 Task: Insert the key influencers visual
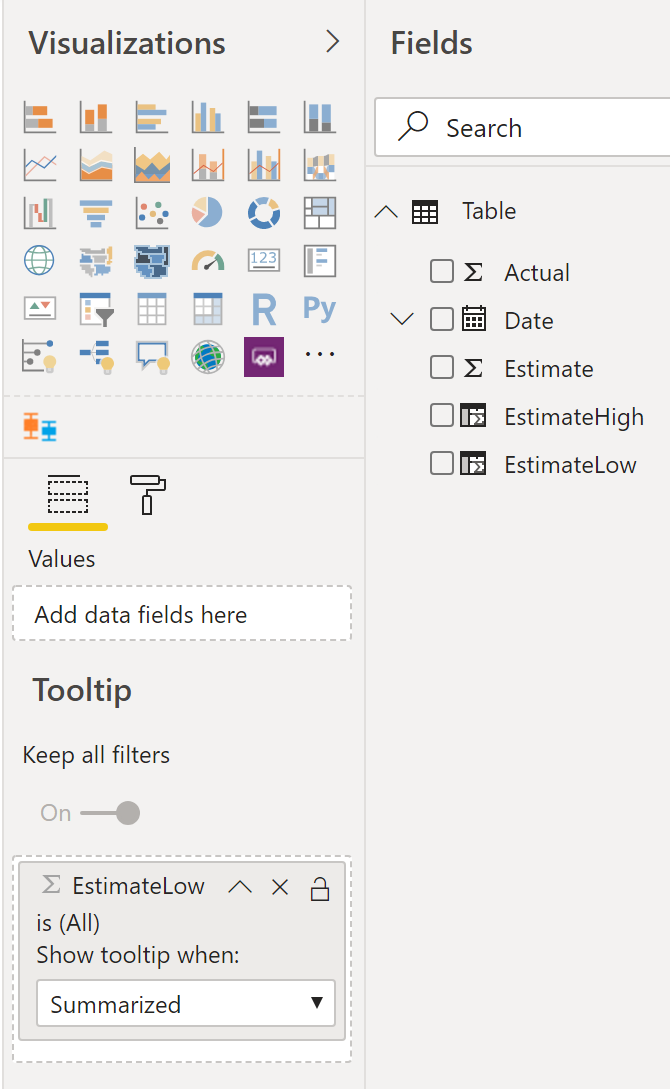[40, 356]
